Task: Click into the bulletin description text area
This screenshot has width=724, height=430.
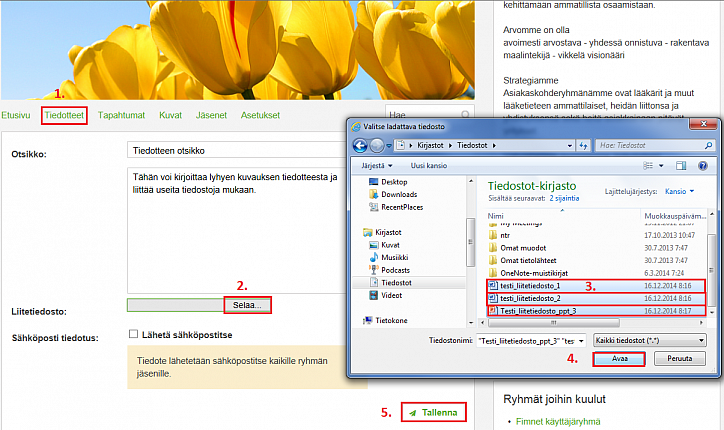Action: (238, 230)
